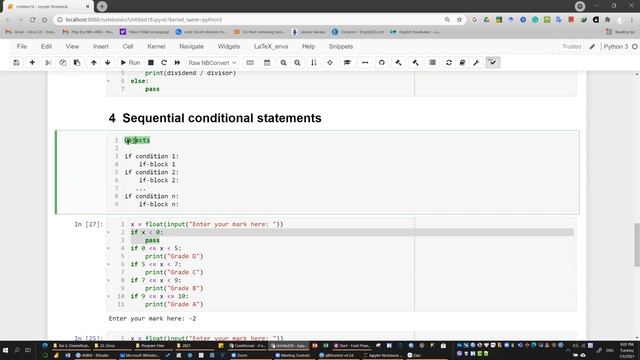Click the Python 3 kernel name
The image size is (640, 360).
[x=616, y=47]
